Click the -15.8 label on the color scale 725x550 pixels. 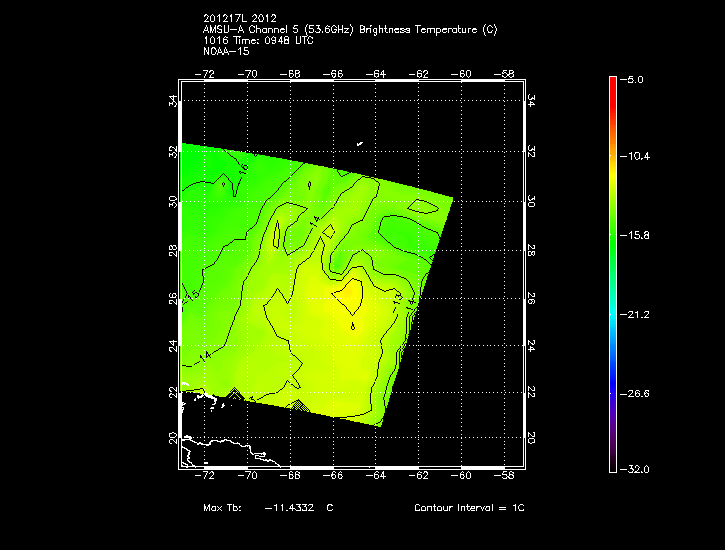(x=638, y=236)
